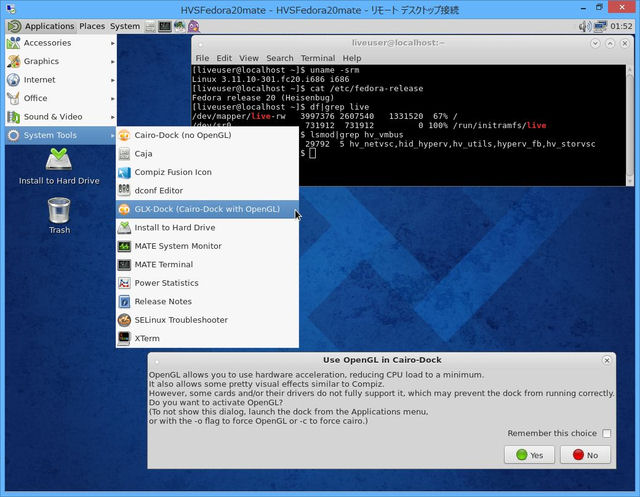Click the terminal vertical scrollbar
The width and height of the screenshot is (640, 497).
629,124
